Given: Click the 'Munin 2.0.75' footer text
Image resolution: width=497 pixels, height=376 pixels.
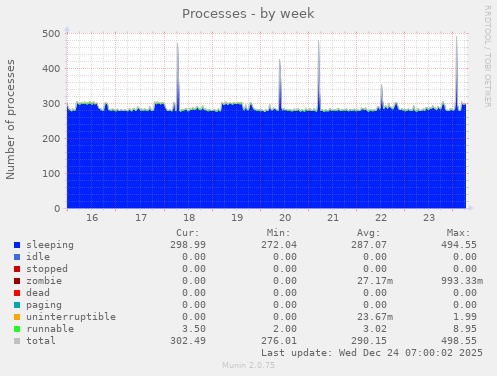Looking at the screenshot, I should (x=248, y=365).
